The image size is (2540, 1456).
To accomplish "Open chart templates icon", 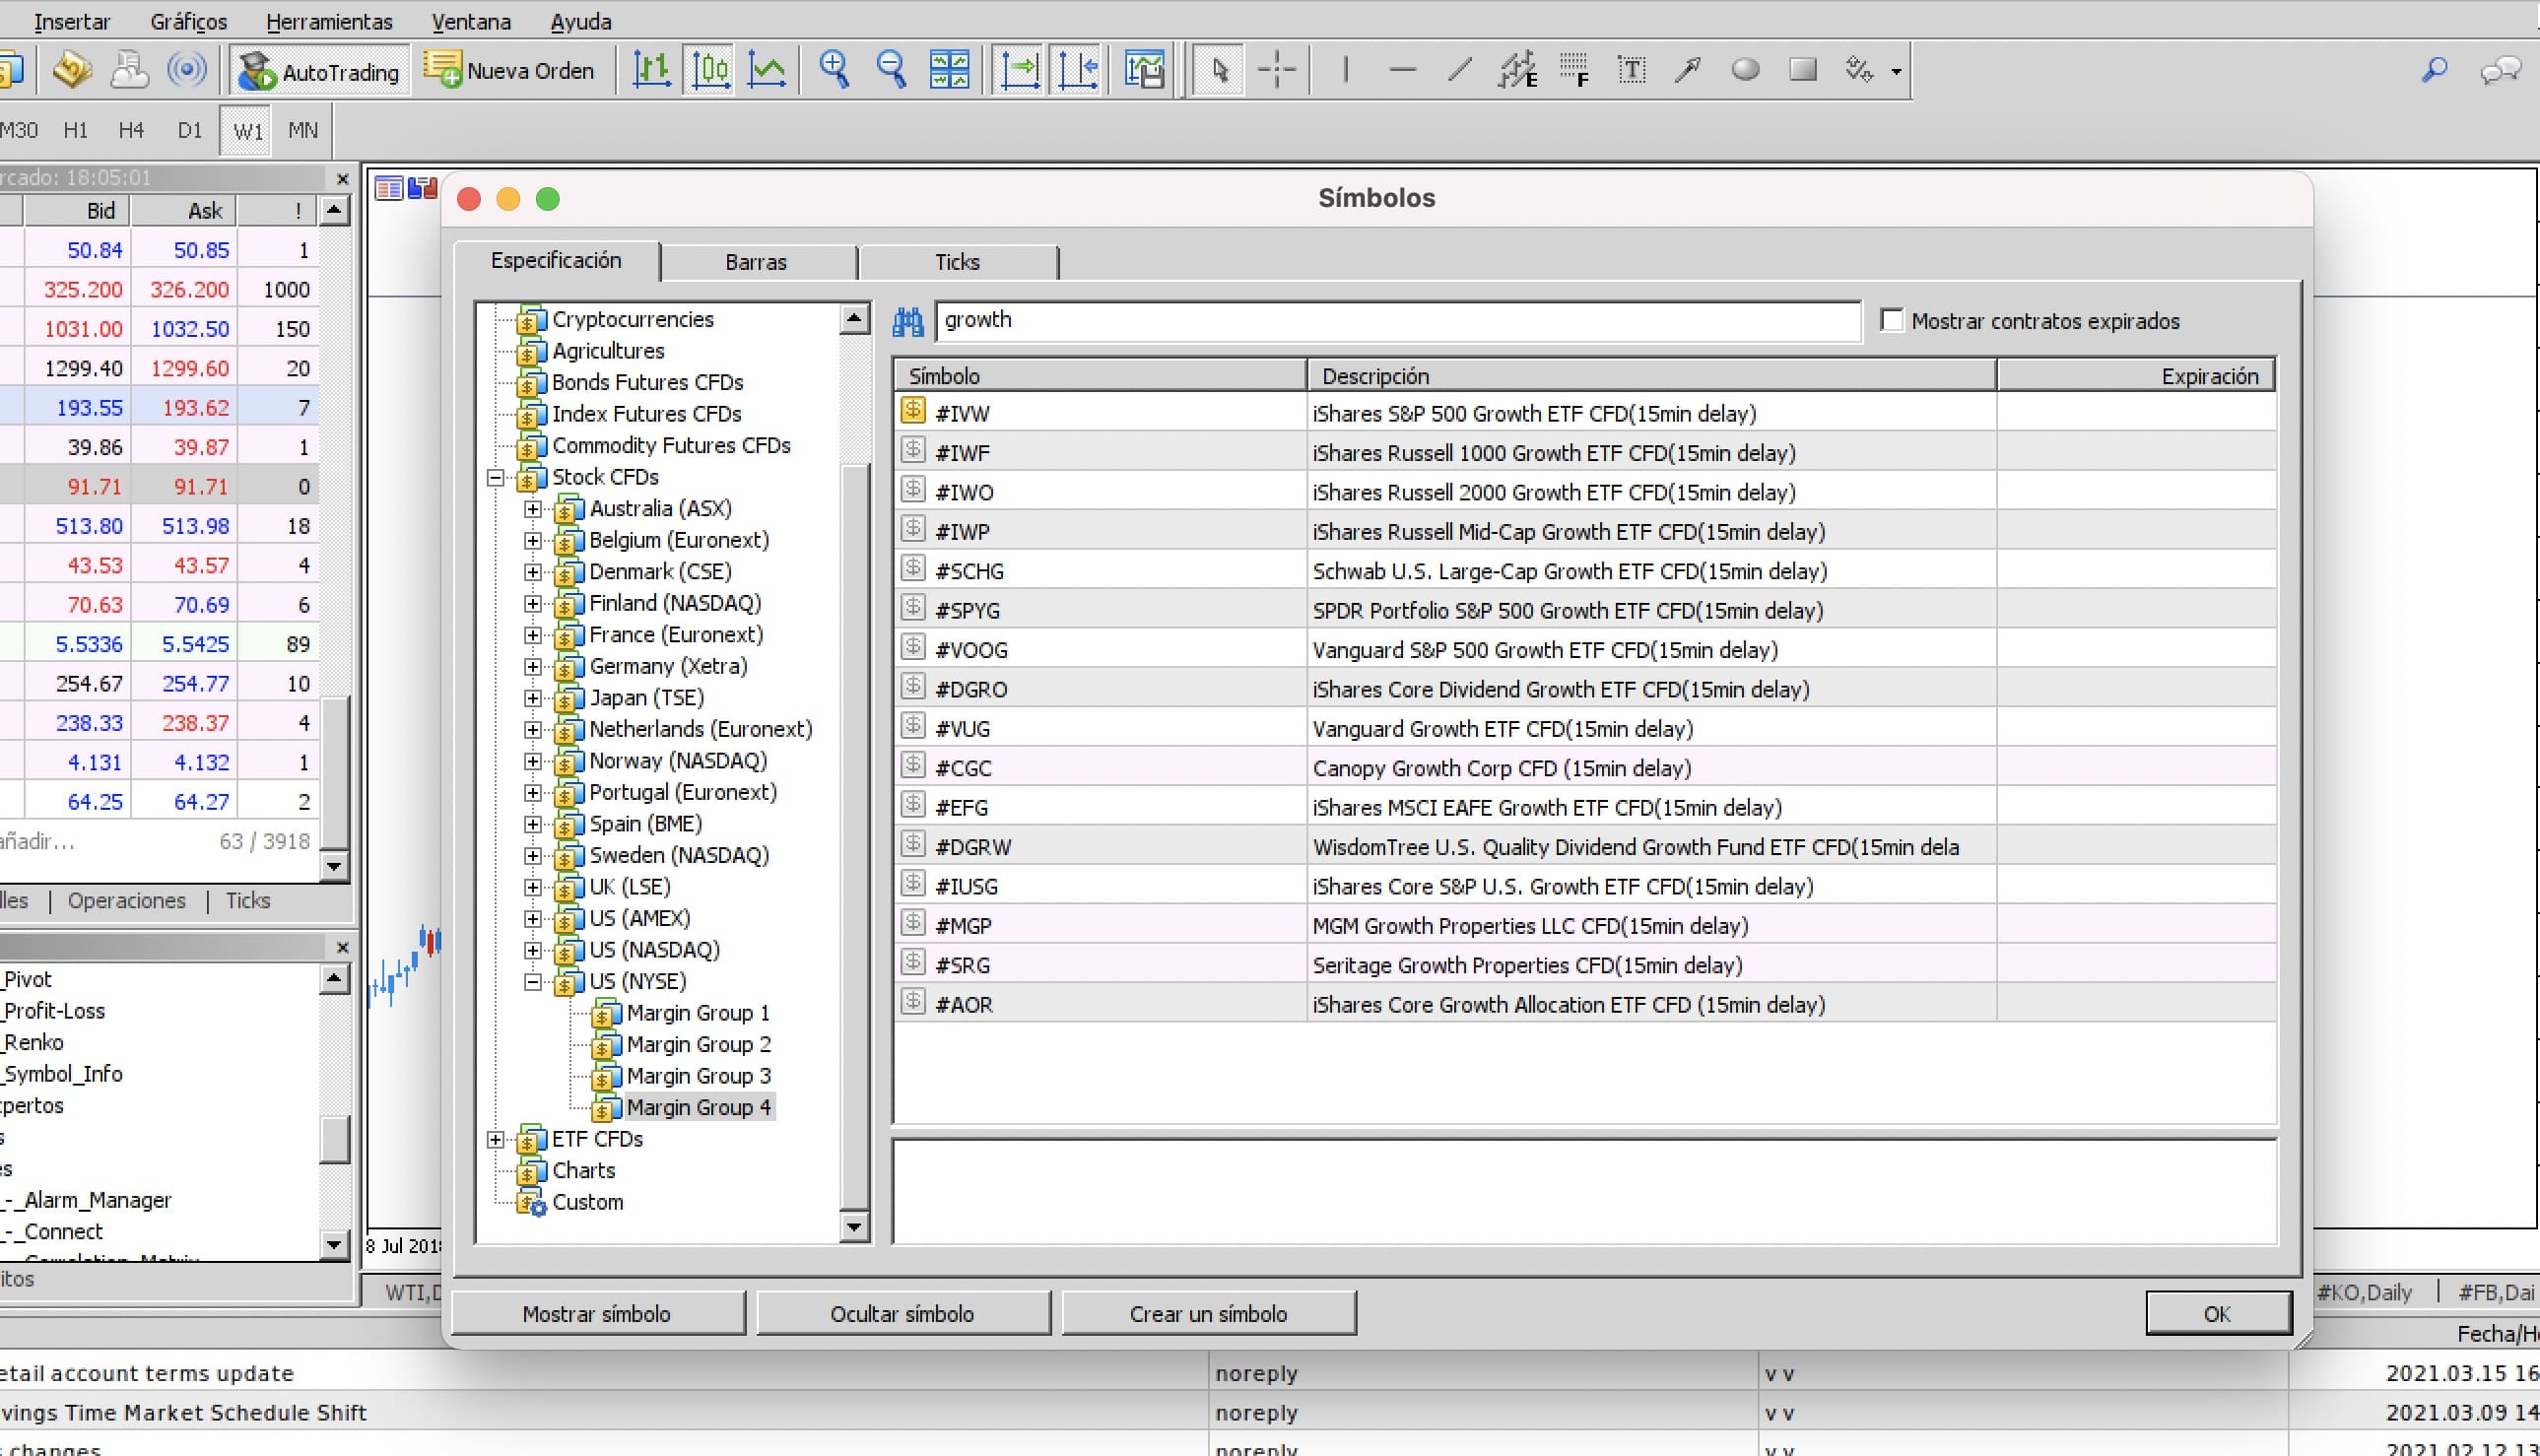I will click(1145, 70).
